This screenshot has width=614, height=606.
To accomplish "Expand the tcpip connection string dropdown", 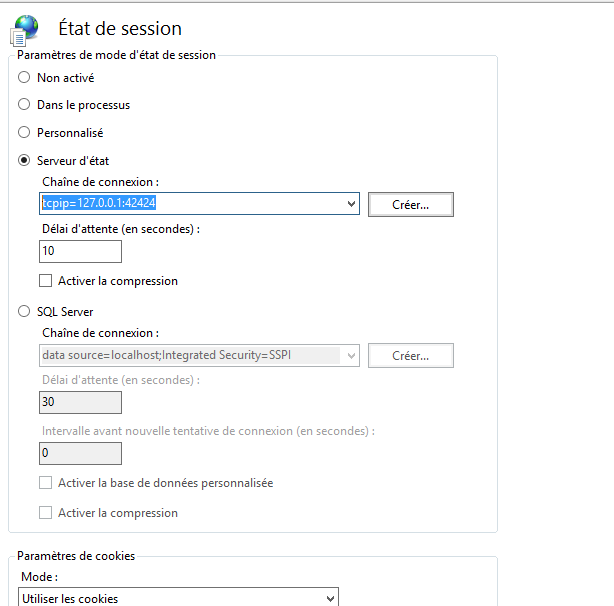I will coord(350,204).
